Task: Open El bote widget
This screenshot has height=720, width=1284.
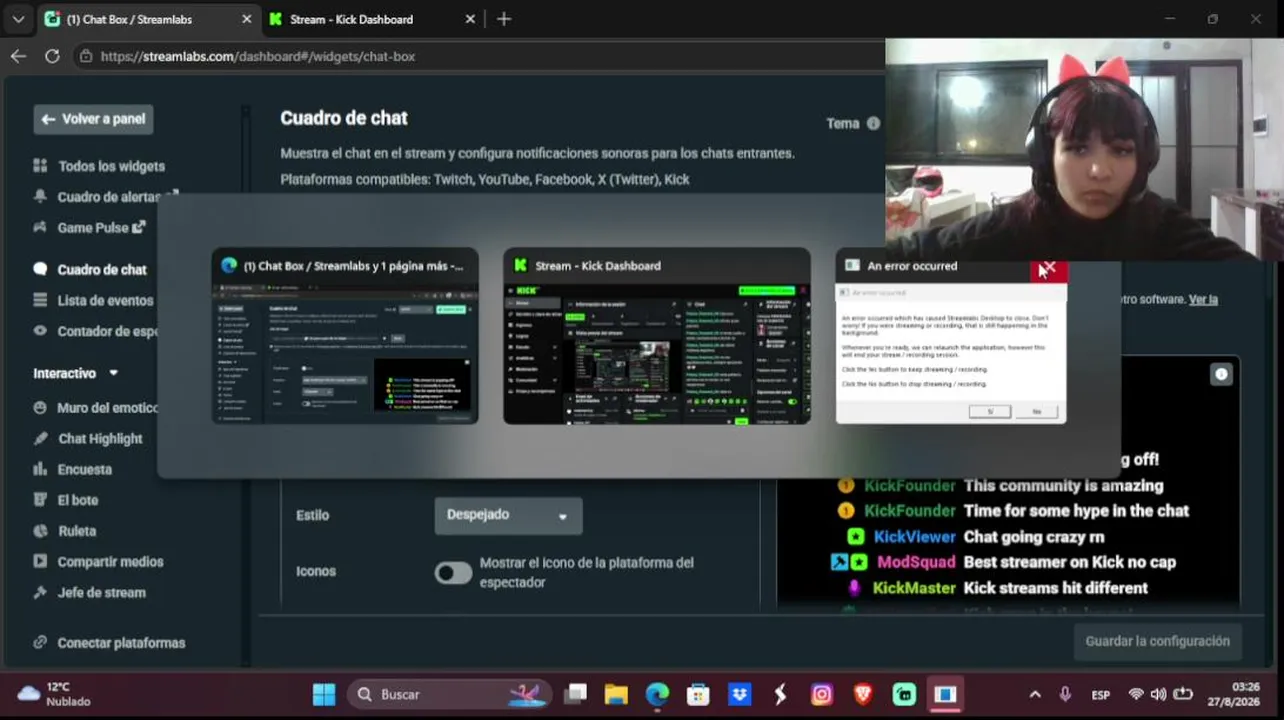Action: coord(66,500)
